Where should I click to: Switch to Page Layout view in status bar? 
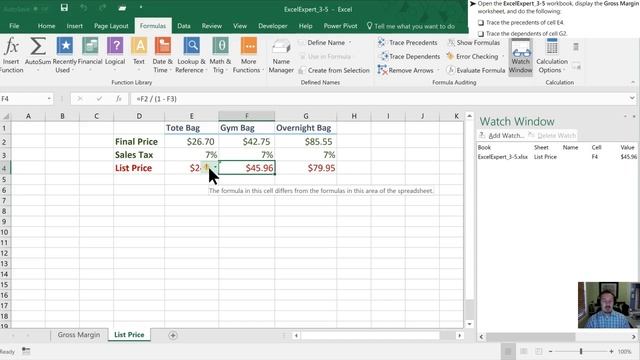pos(524,351)
